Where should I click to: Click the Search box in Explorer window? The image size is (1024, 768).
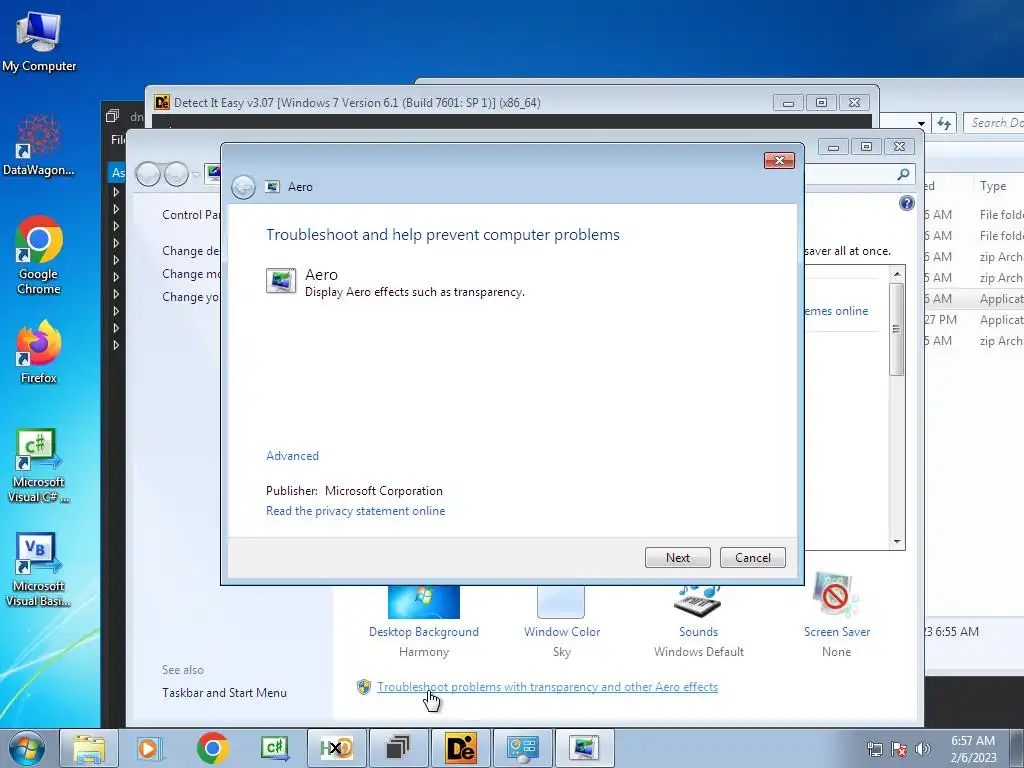pyautogui.click(x=994, y=123)
